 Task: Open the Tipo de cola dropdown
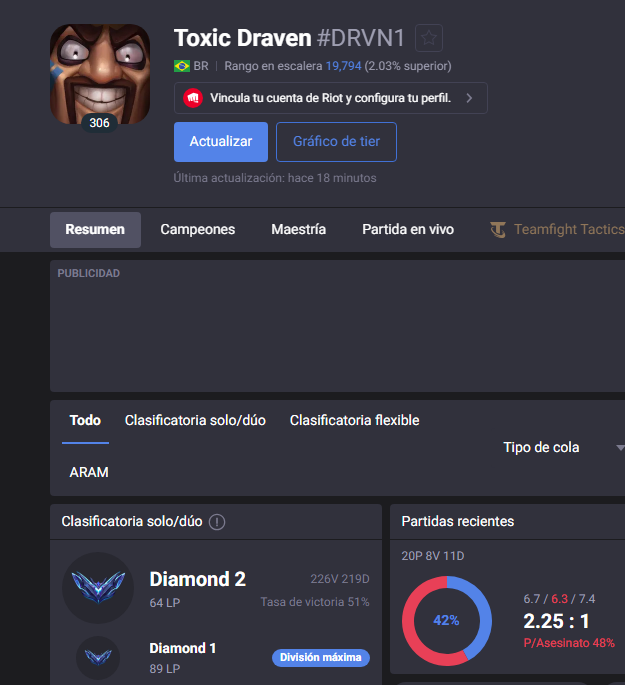[x=563, y=447]
